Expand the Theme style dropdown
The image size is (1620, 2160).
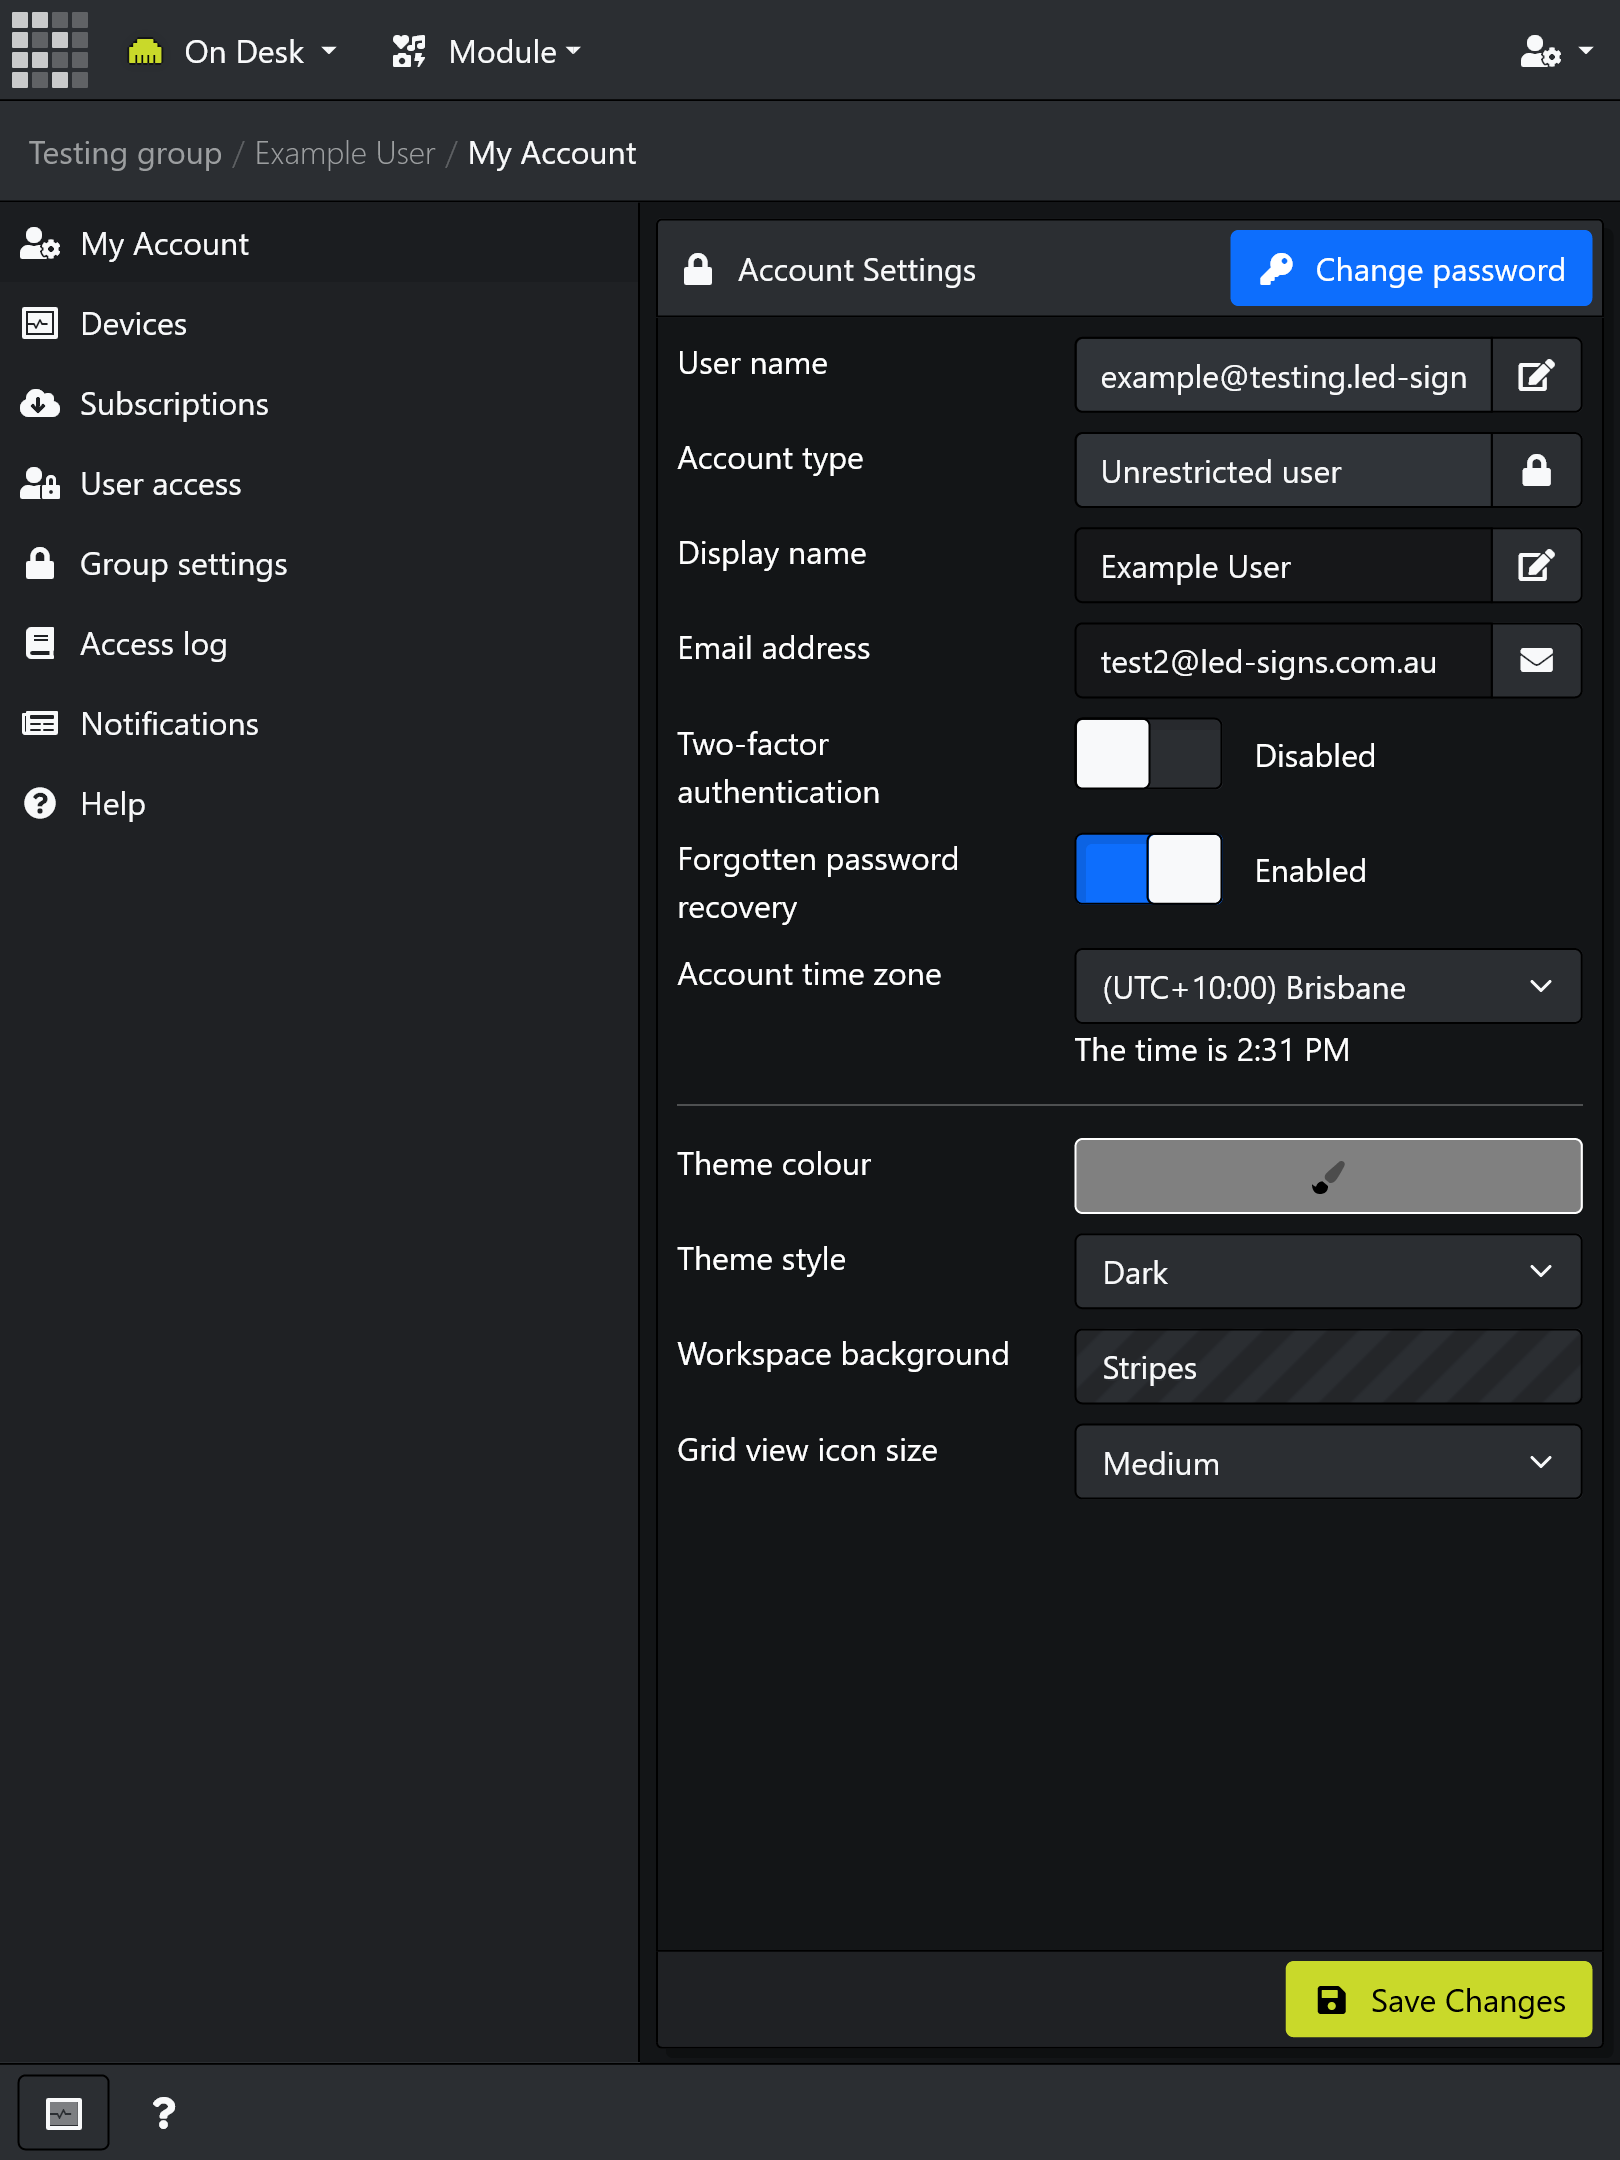pyautogui.click(x=1327, y=1272)
